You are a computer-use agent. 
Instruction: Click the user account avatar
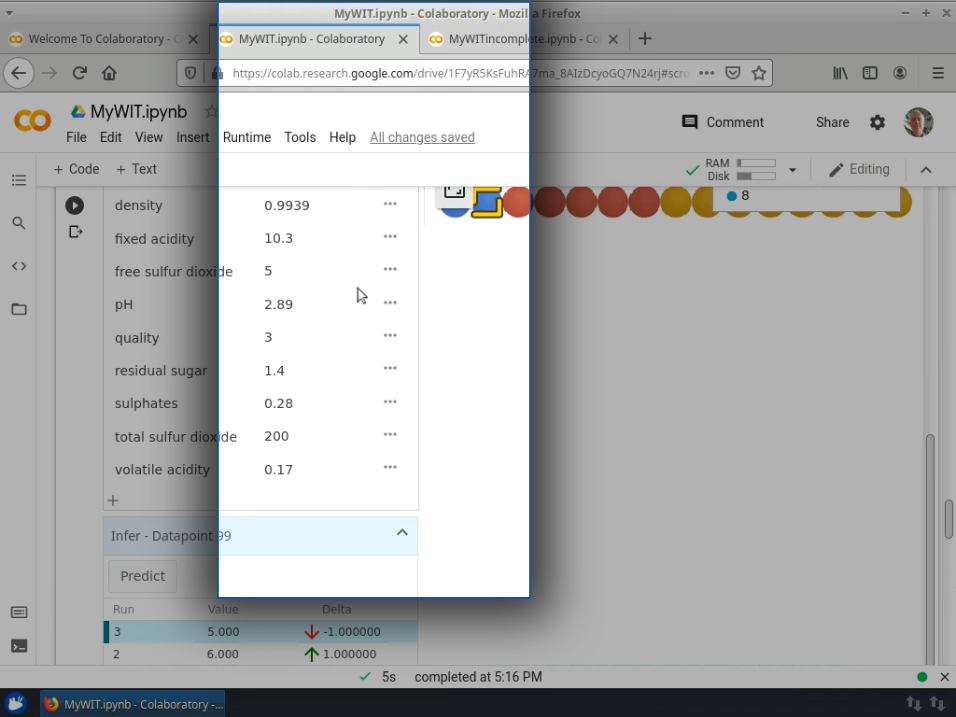pos(918,122)
